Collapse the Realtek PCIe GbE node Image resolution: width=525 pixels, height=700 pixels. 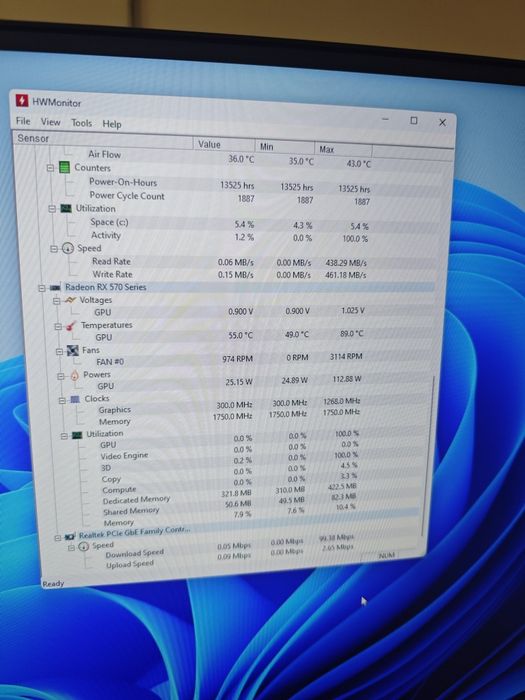(57, 538)
